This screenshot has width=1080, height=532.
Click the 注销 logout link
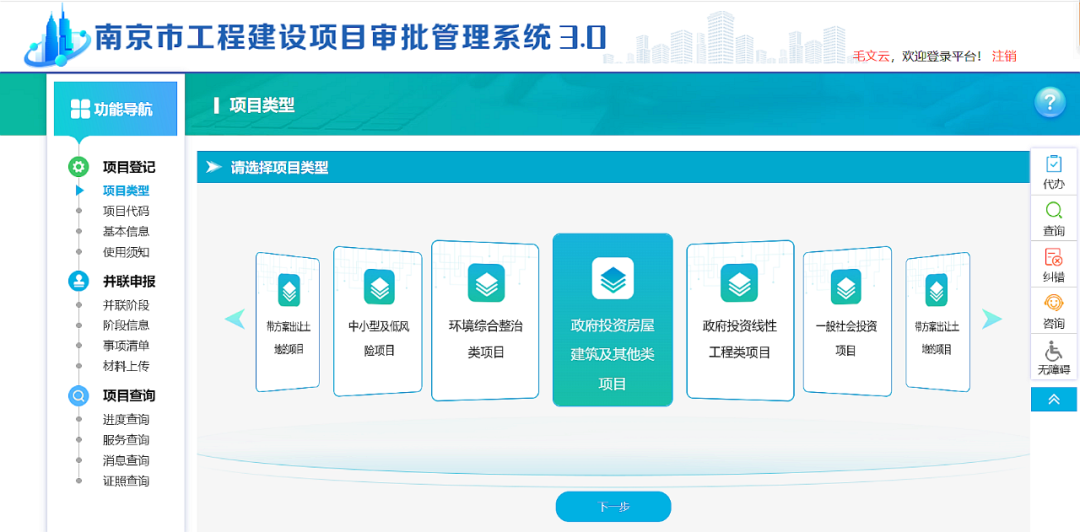[x=1004, y=56]
